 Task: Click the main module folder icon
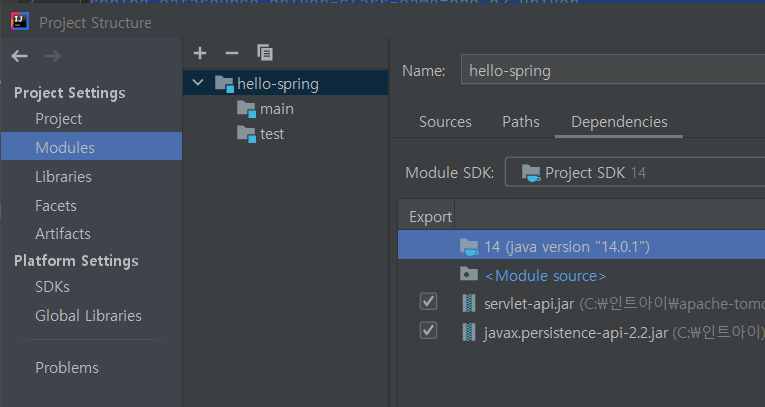pos(246,109)
